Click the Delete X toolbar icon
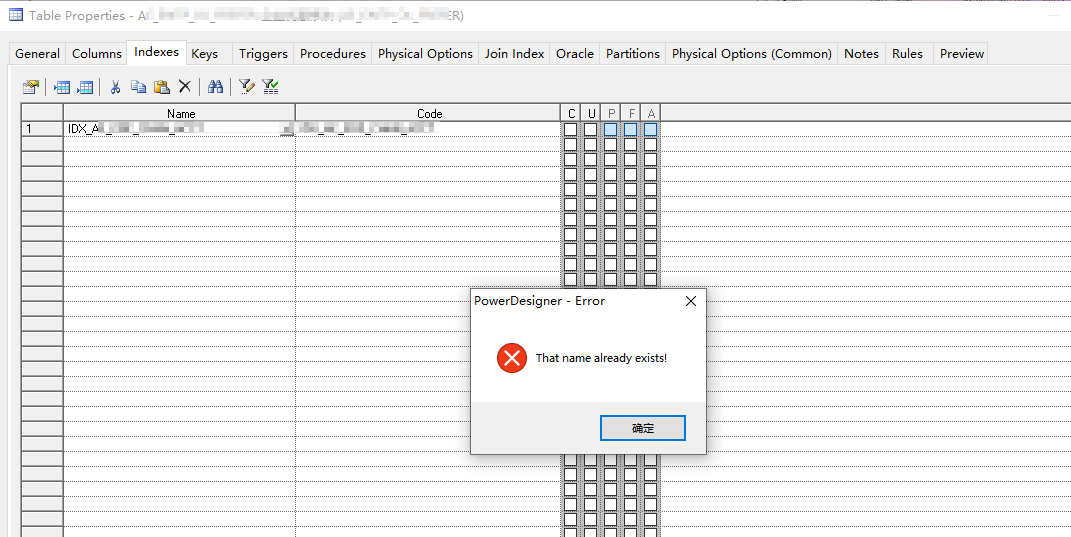The height and width of the screenshot is (537, 1071). coord(184,87)
